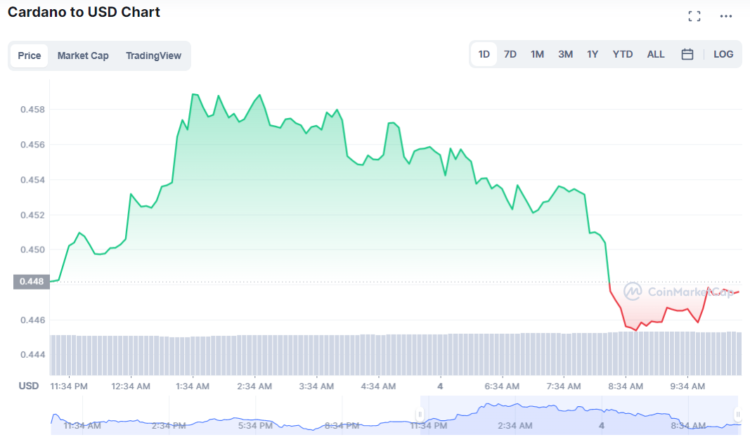
Task: Click the 4:34 AM x-axis label
Action: [x=378, y=386]
